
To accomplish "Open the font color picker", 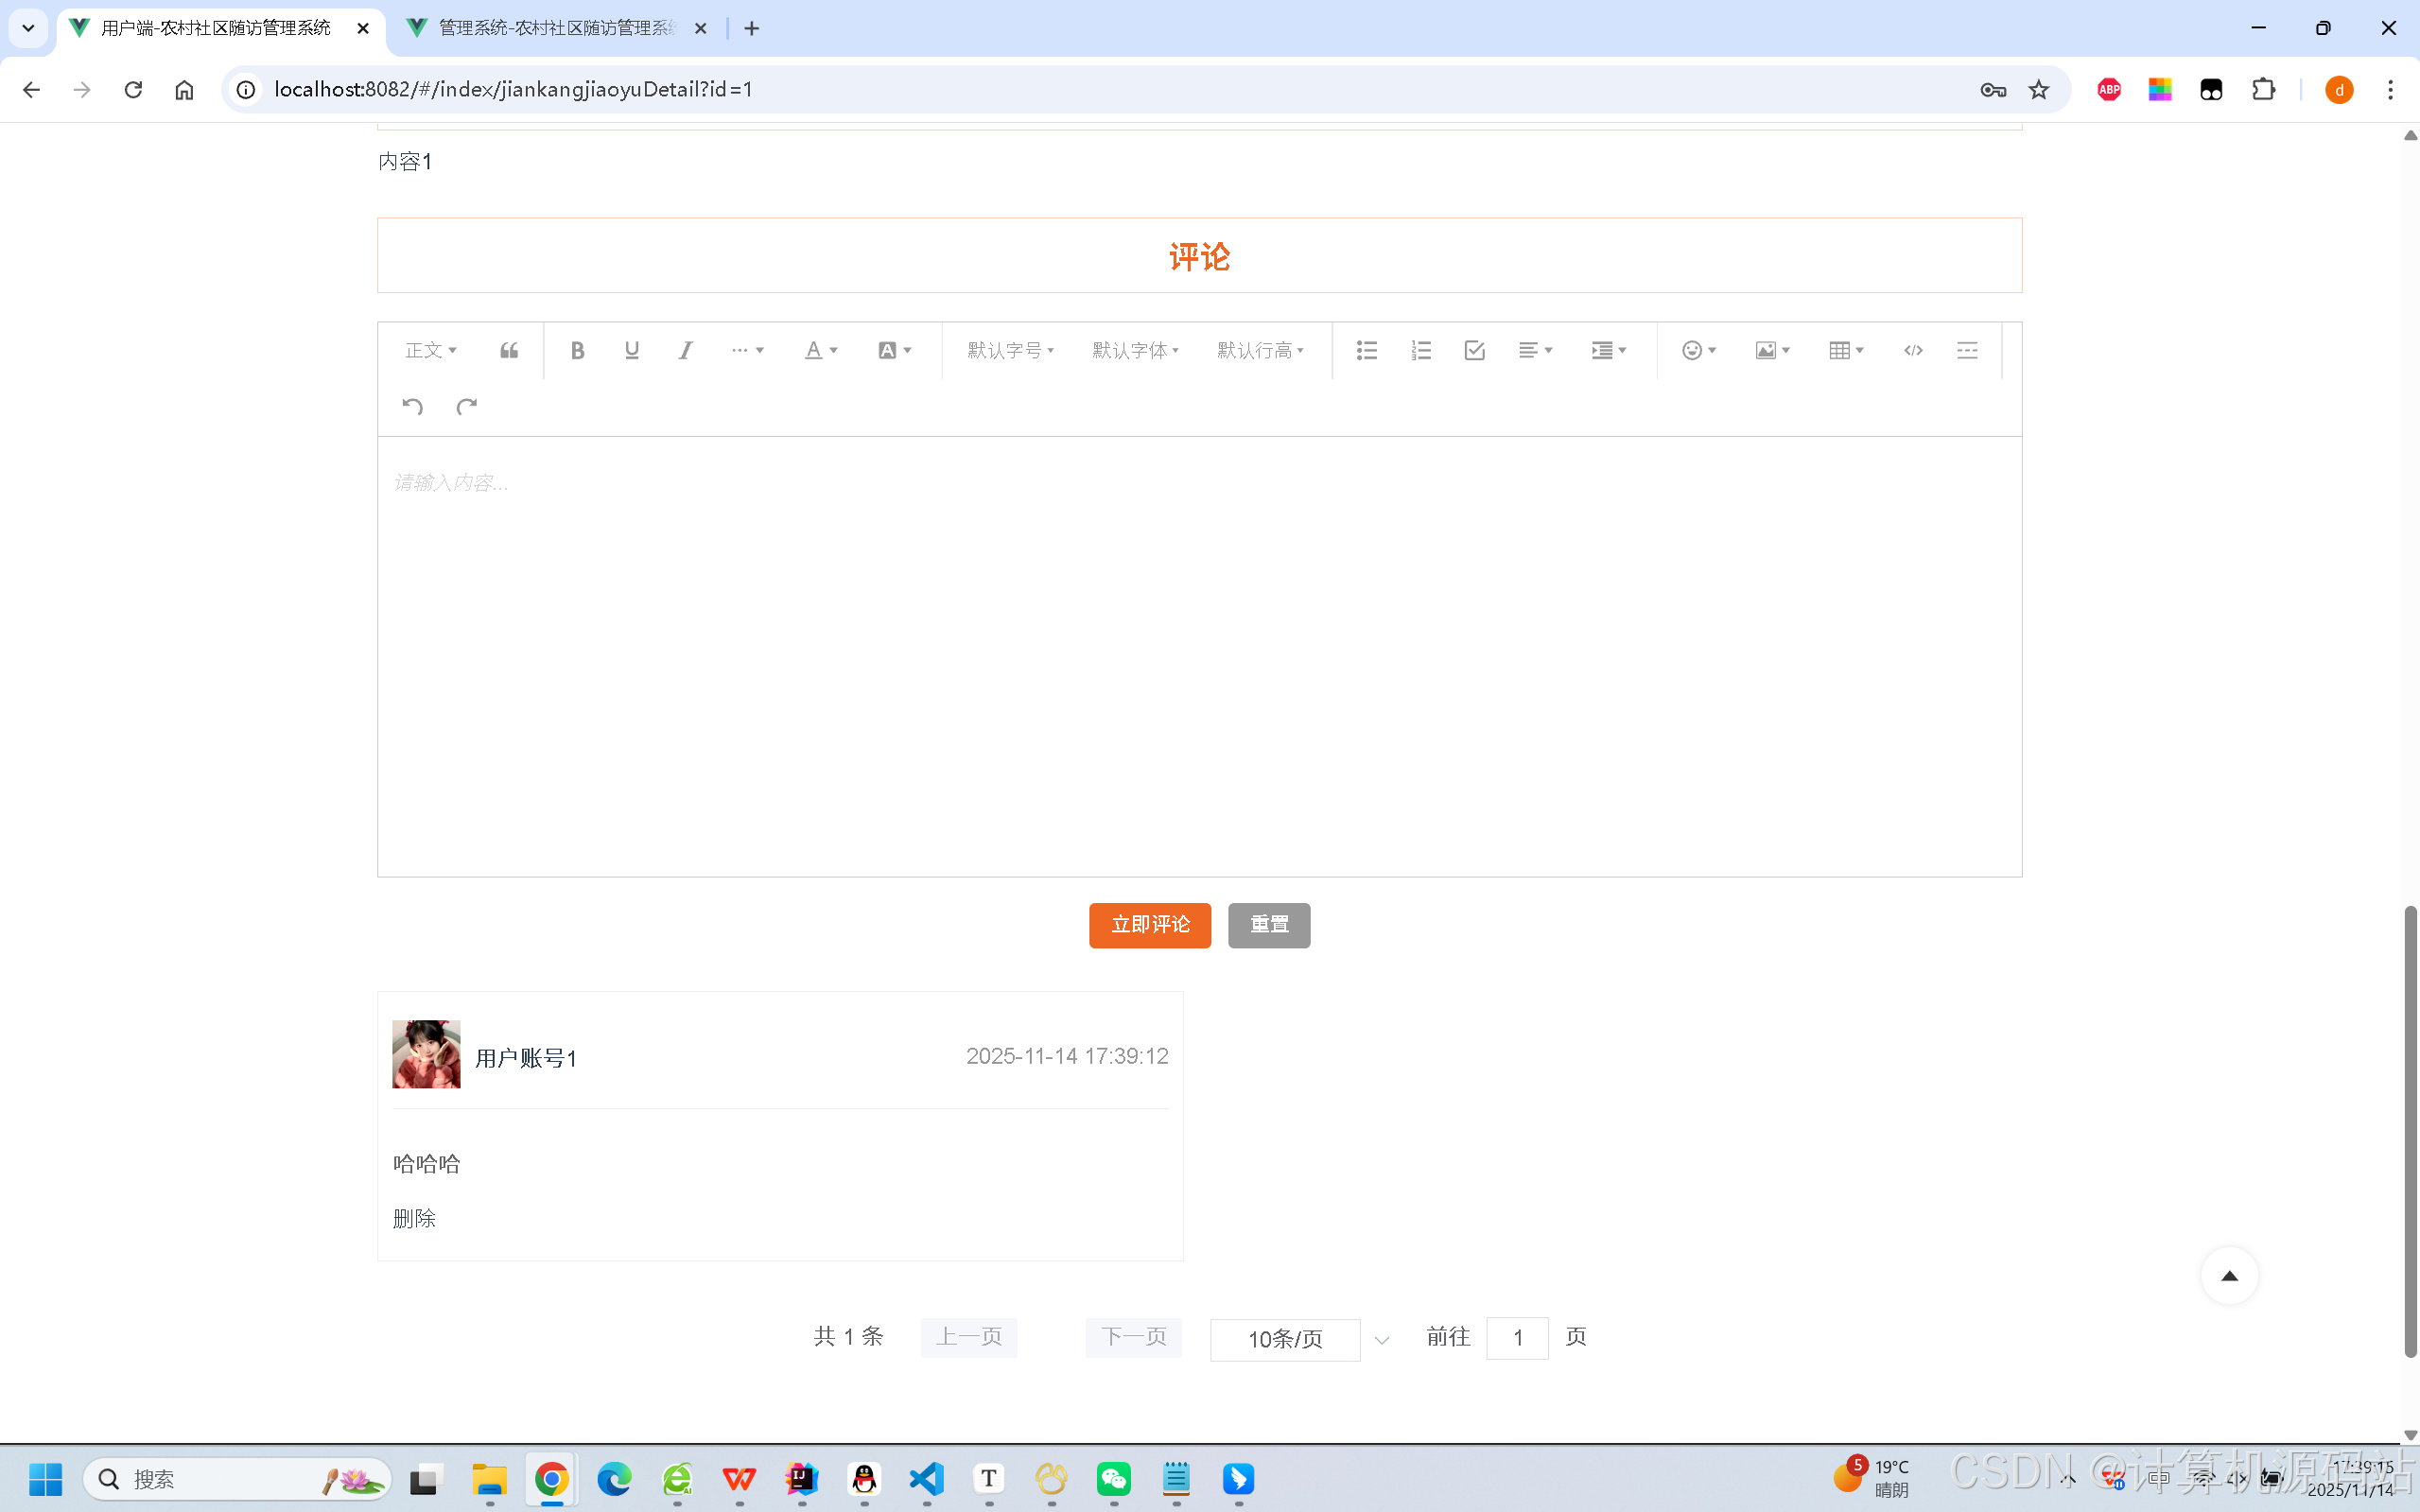I will pyautogui.click(x=821, y=350).
